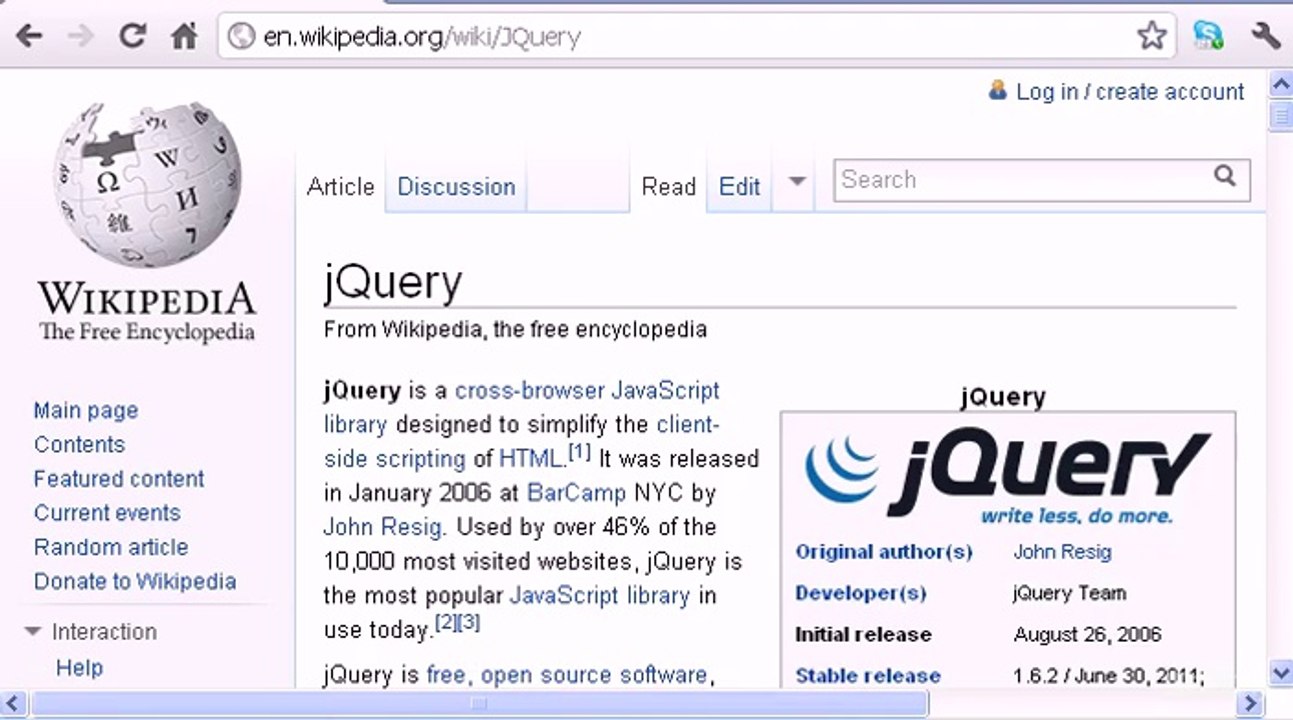
Task: Click the browser address bar URL
Action: point(422,37)
